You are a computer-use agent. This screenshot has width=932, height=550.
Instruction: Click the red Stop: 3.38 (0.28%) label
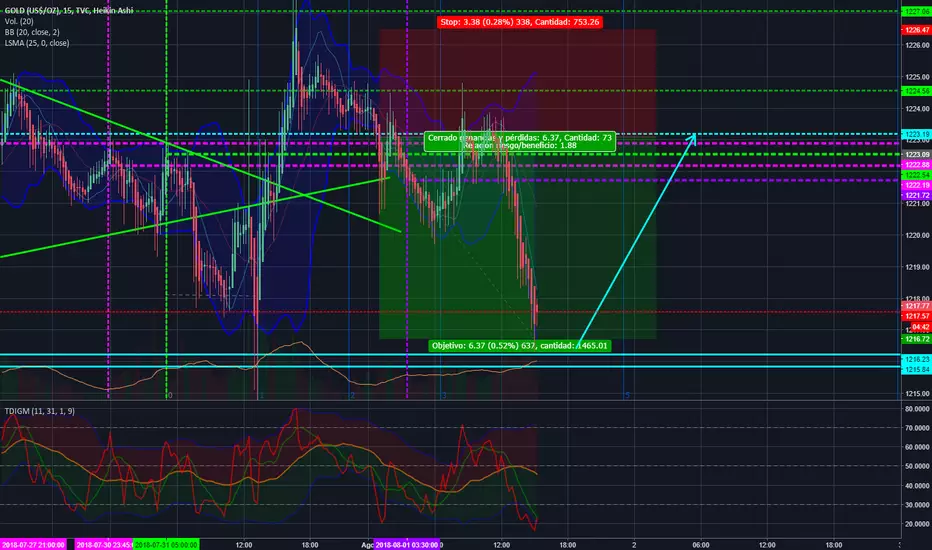(x=519, y=22)
